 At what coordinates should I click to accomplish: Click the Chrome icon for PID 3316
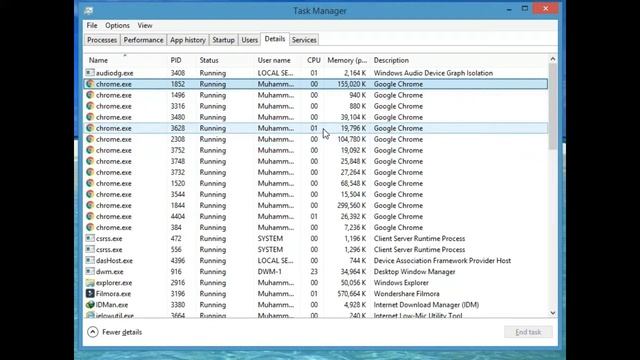point(90,106)
